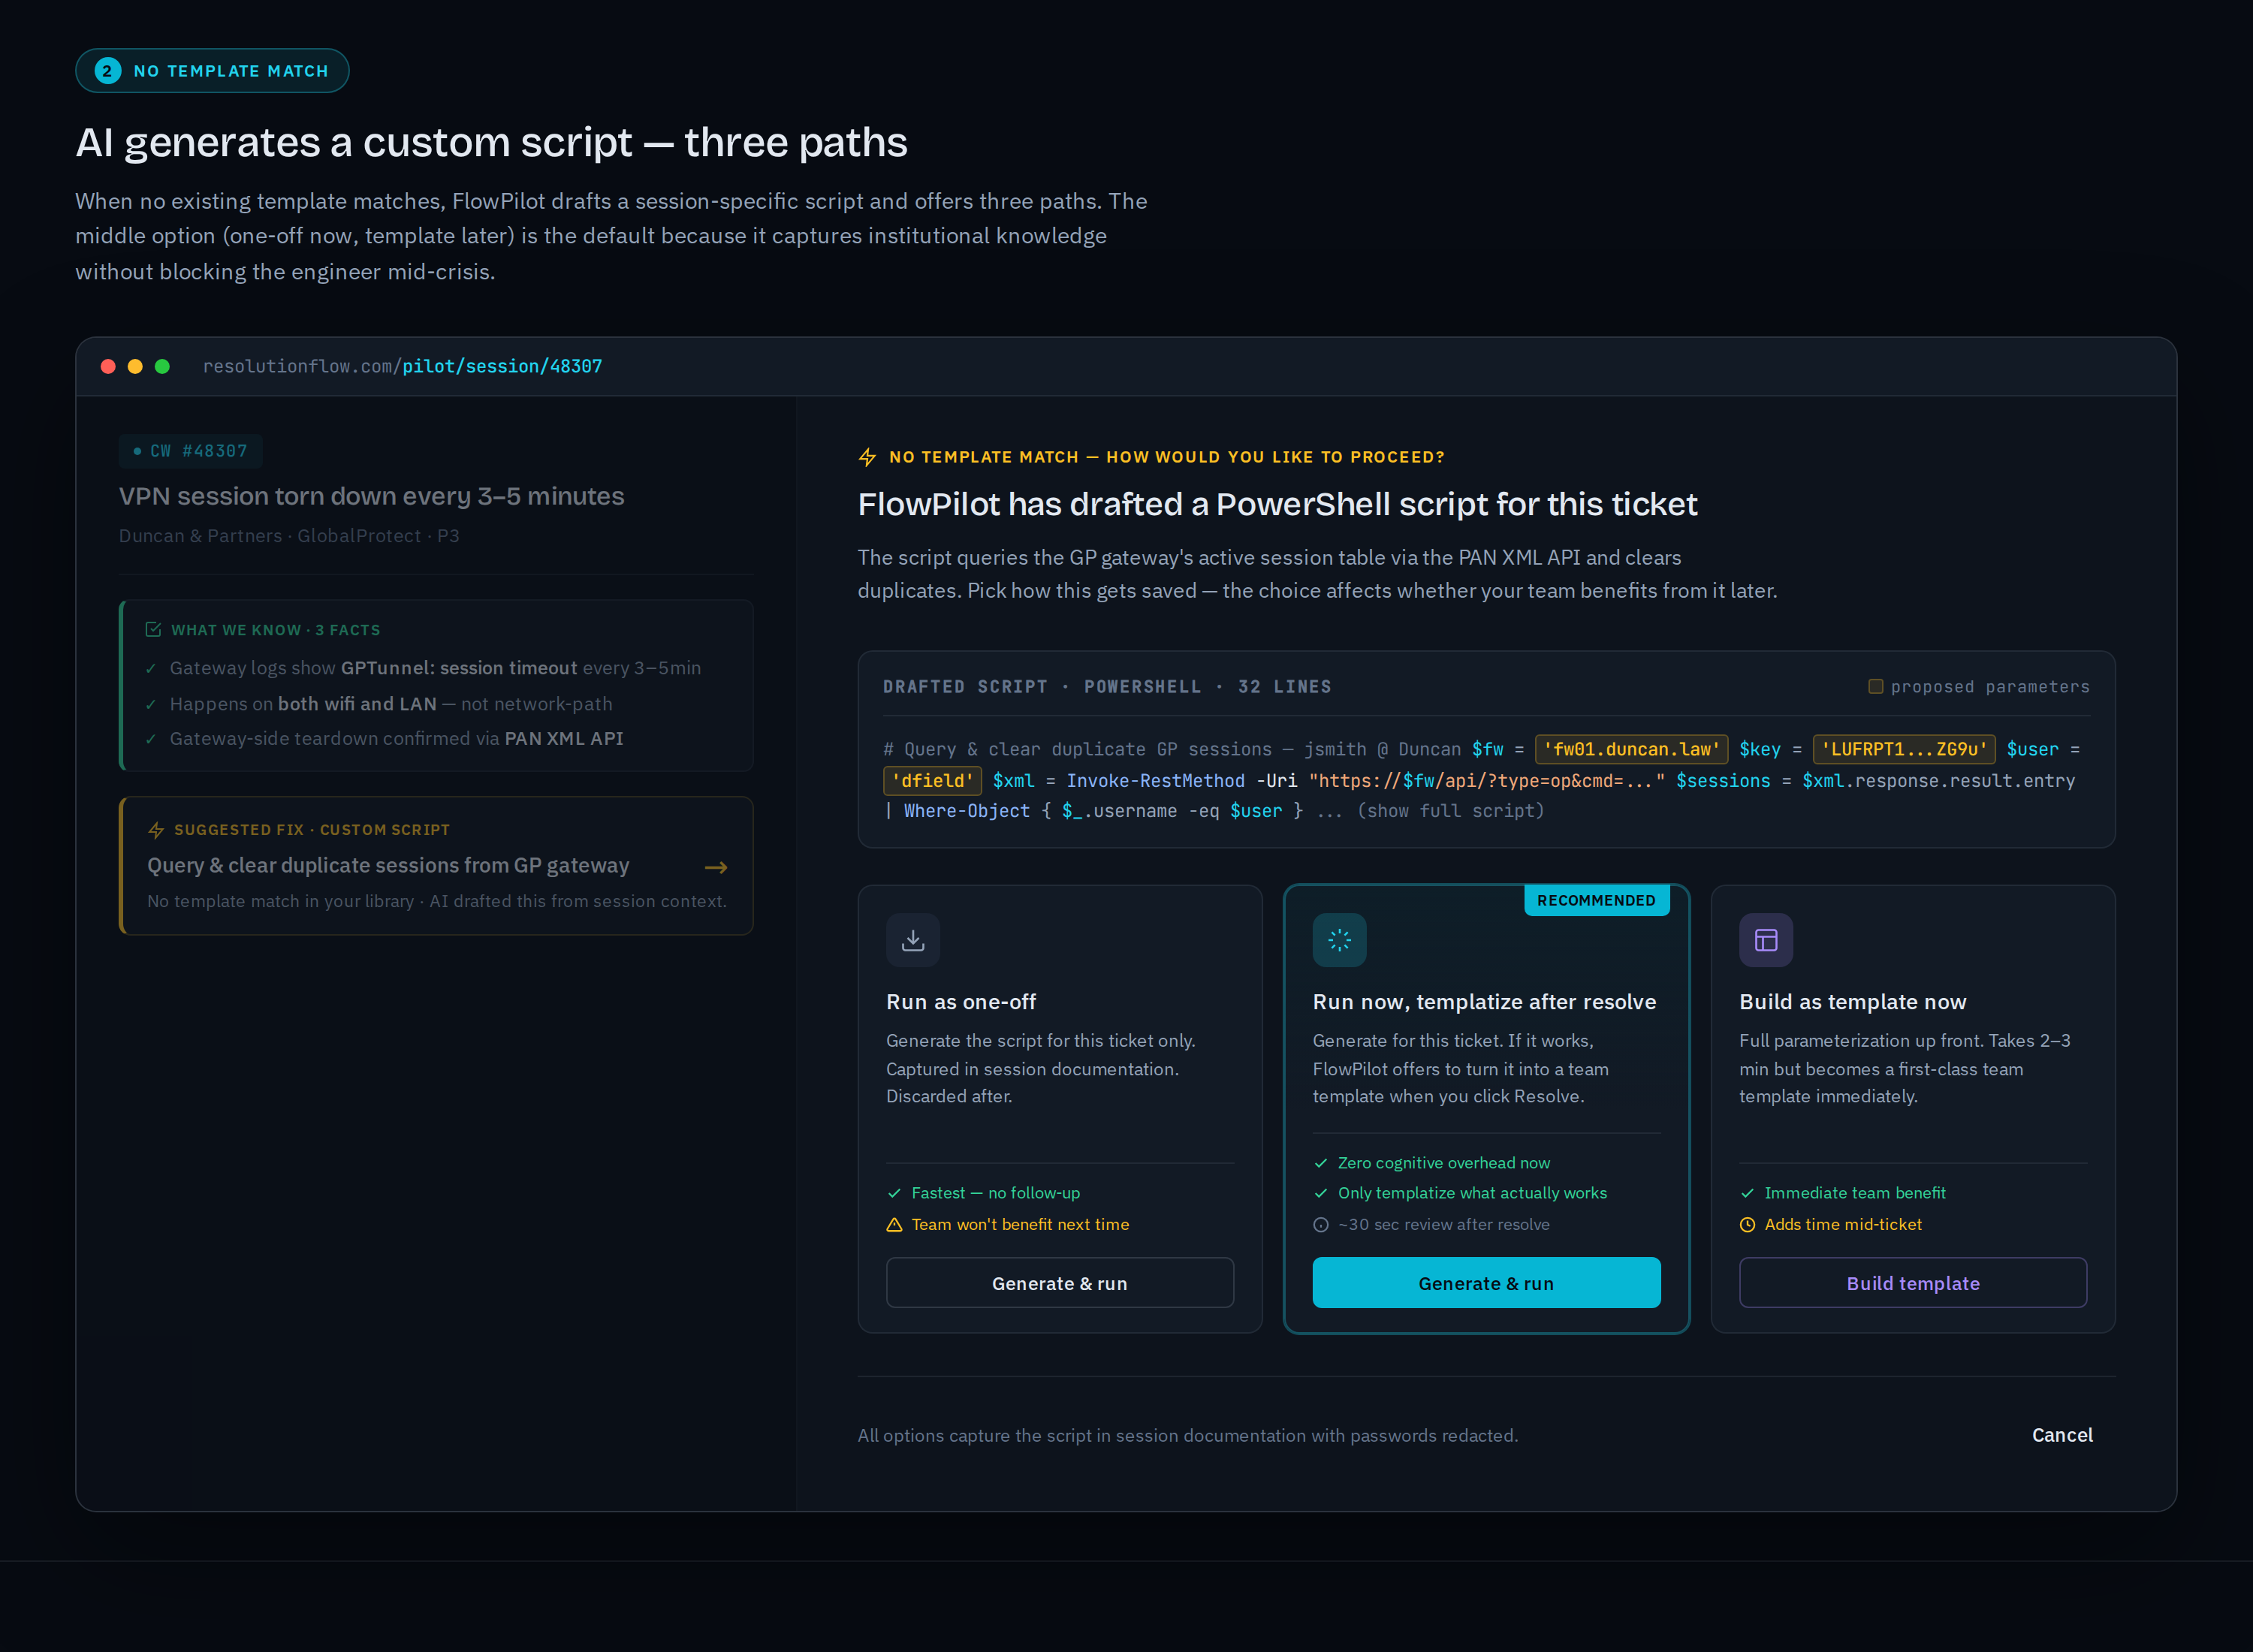Expand the script with show full script

1450,810
